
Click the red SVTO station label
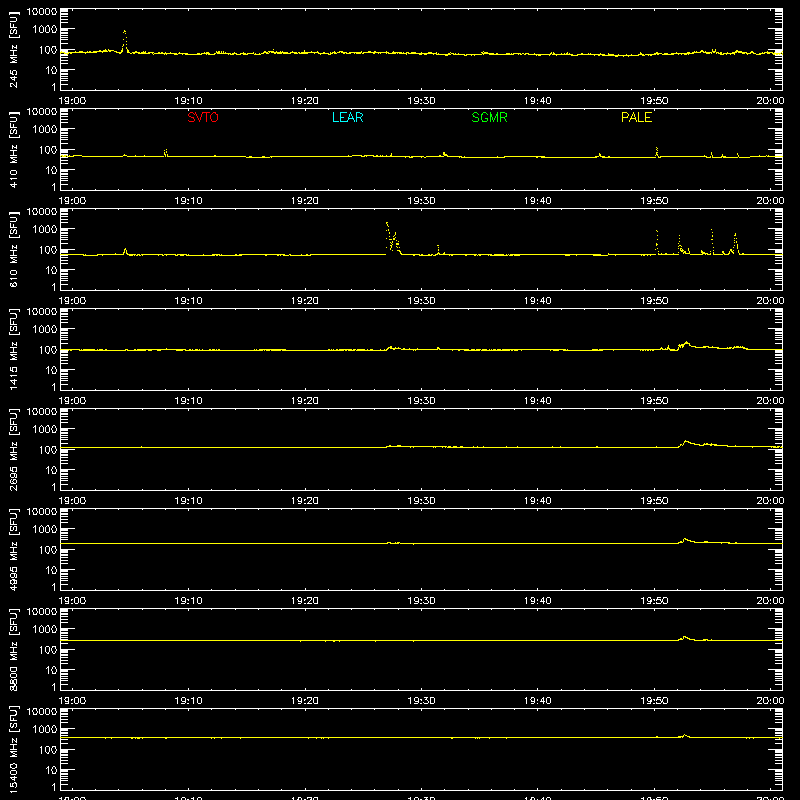click(x=203, y=117)
